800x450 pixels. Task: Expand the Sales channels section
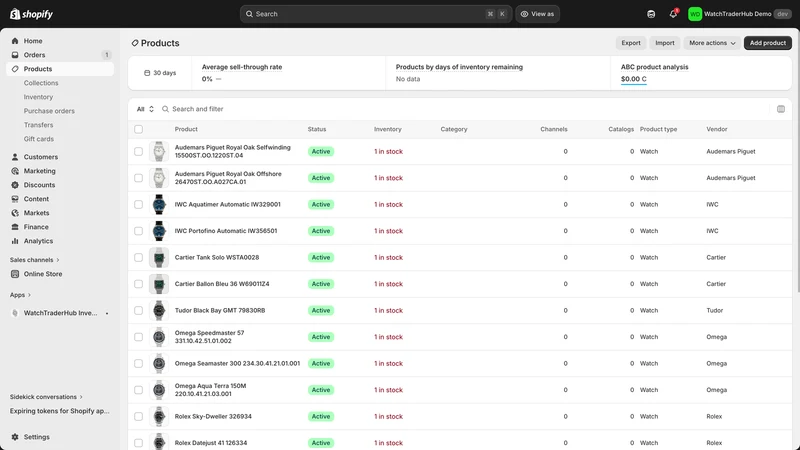[35, 260]
